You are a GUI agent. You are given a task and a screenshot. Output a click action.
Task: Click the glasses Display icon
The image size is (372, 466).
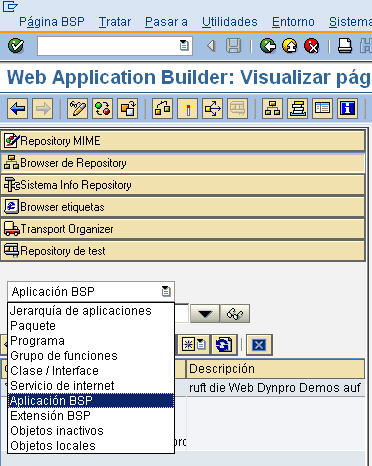[235, 314]
